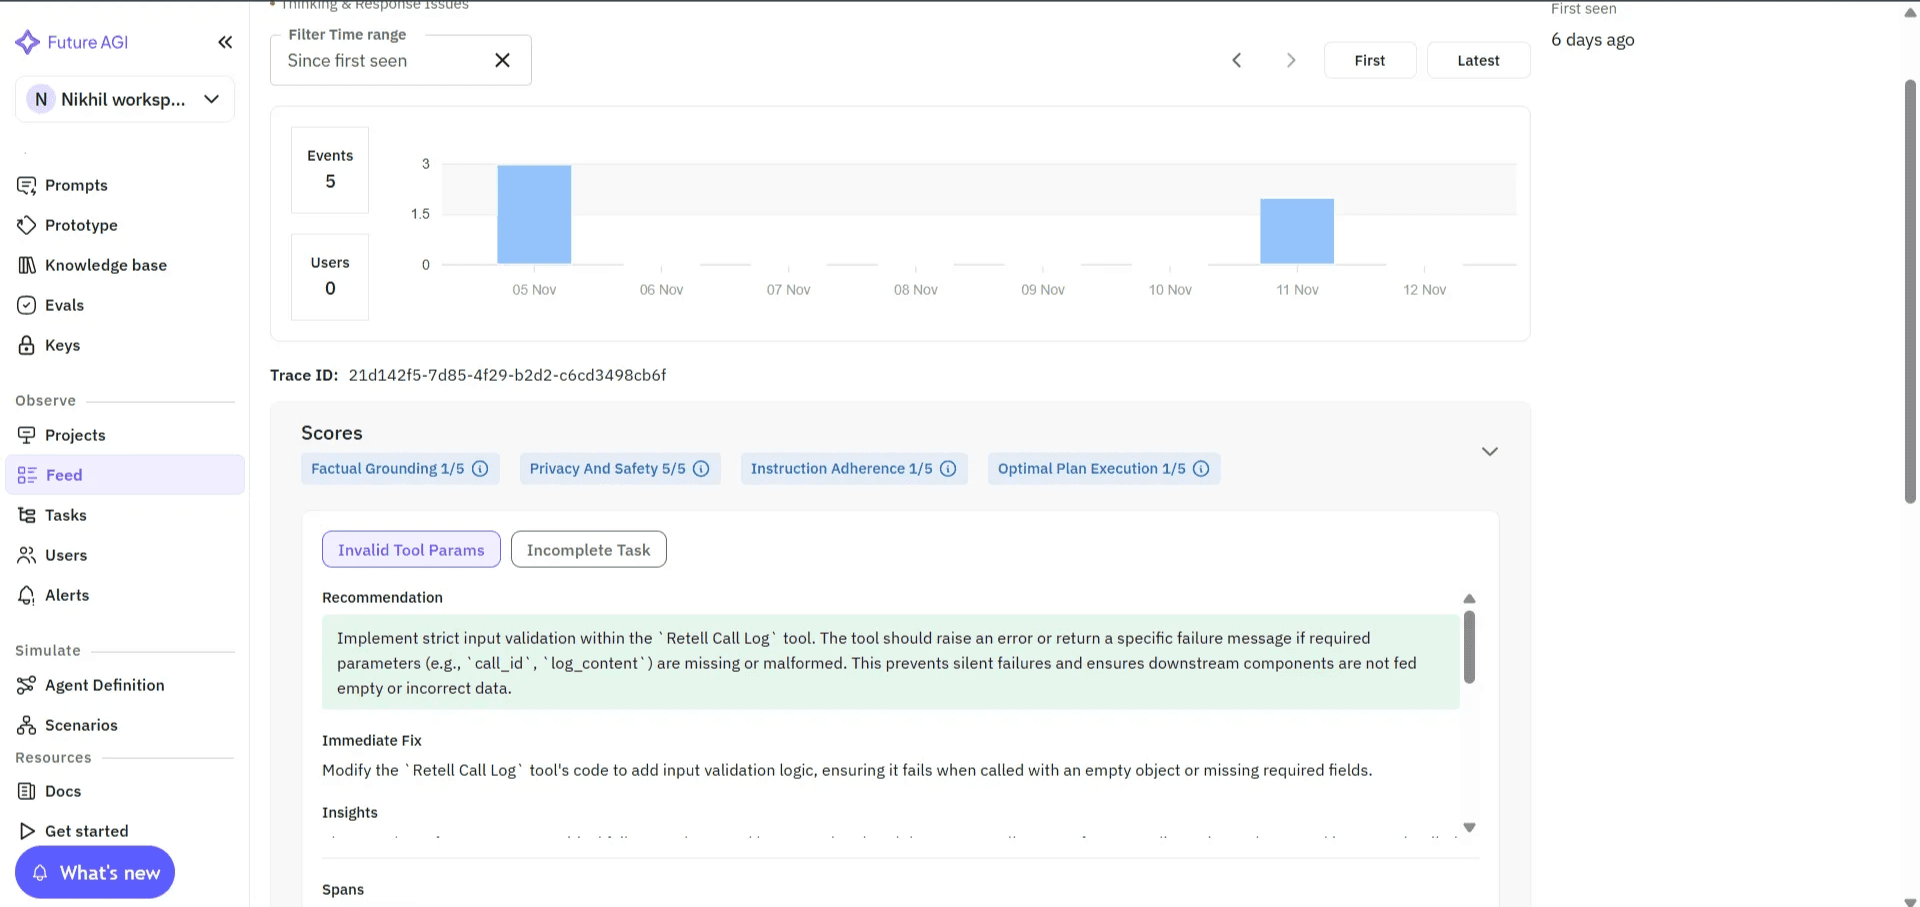Click Optimal Plan Execution 1/5 chip text
Image resolution: width=1920 pixels, height=907 pixels.
click(x=1092, y=469)
